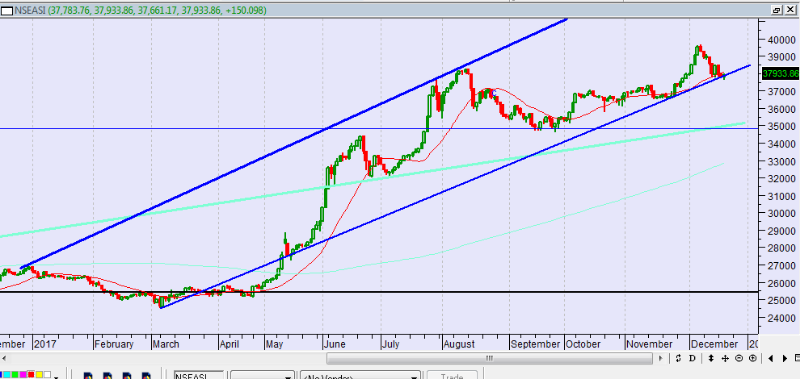
Task: Click the Trade button
Action: click(x=452, y=375)
